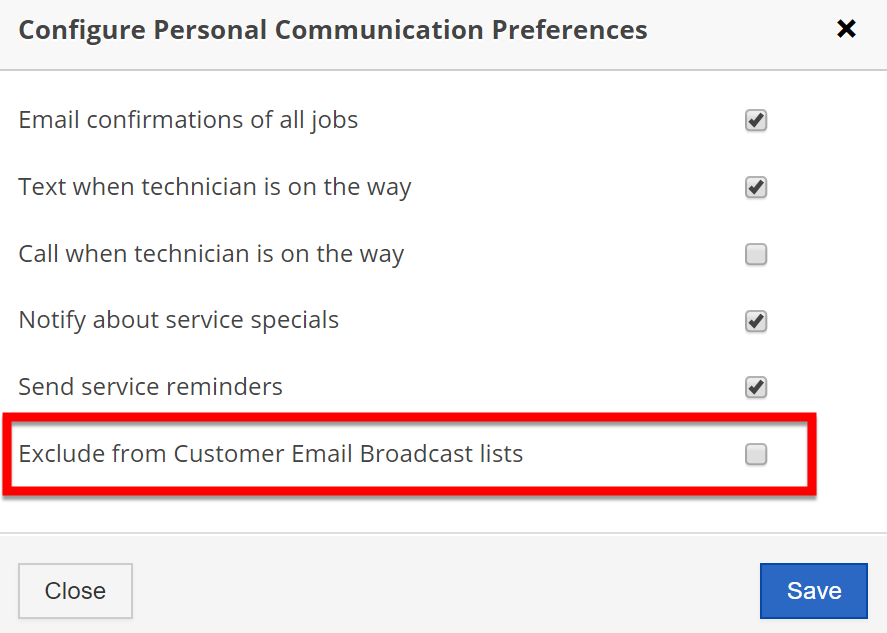887x633 pixels.
Task: Uncheck Email confirmations of all jobs checkbox
Action: pyautogui.click(x=756, y=121)
